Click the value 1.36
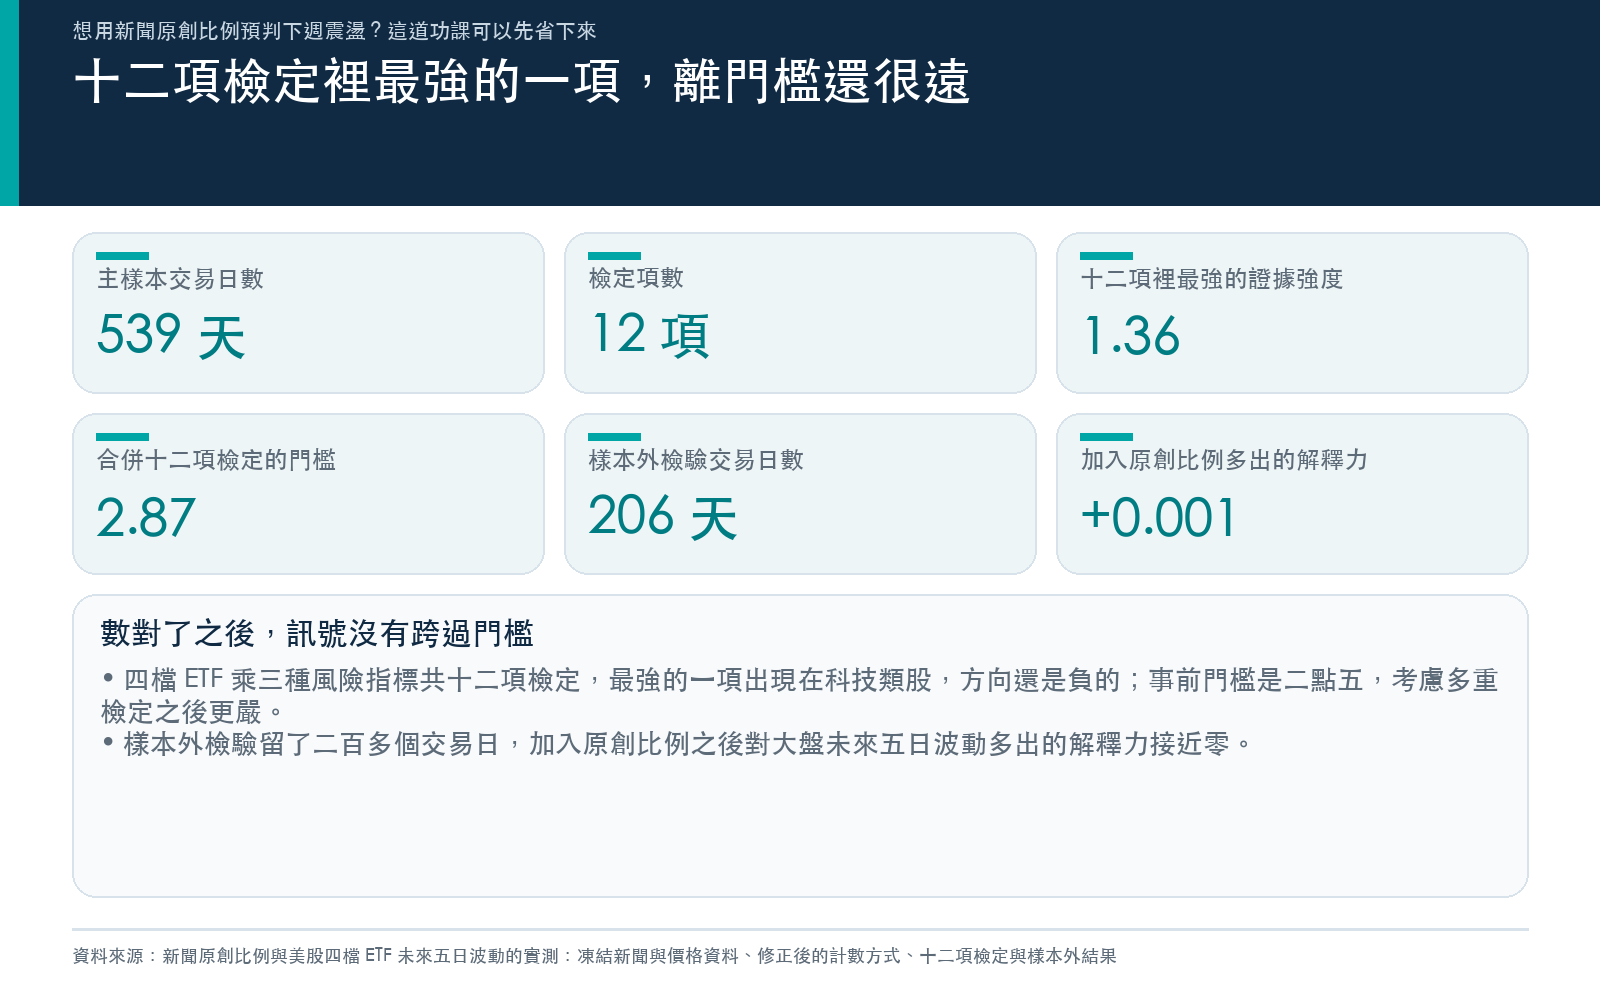The image size is (1600, 1000). coord(1131,336)
